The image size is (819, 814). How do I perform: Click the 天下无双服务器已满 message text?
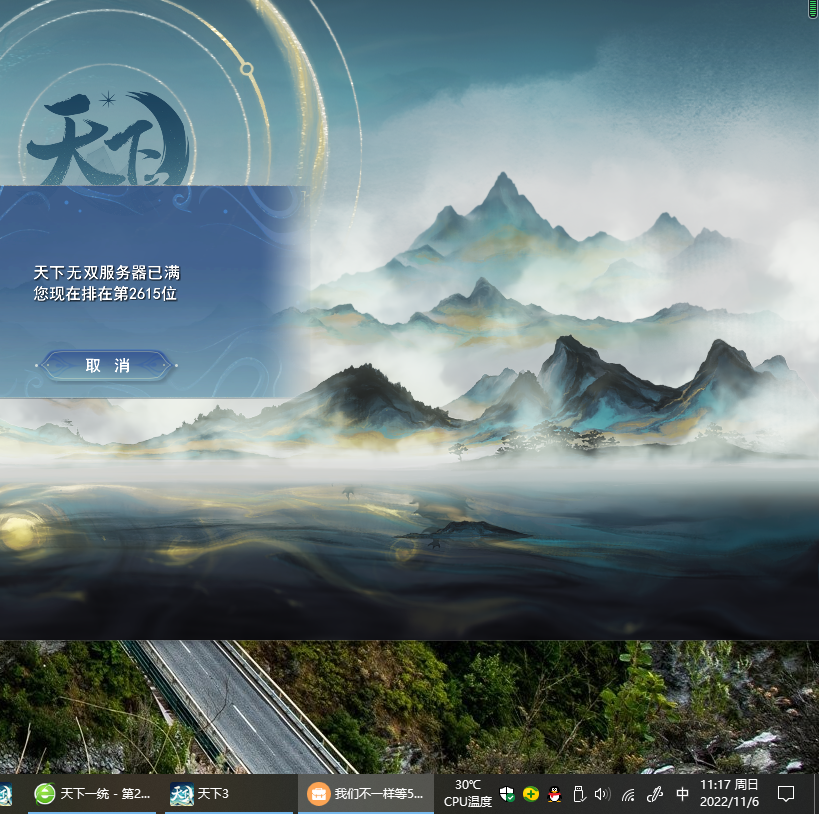[x=107, y=272]
